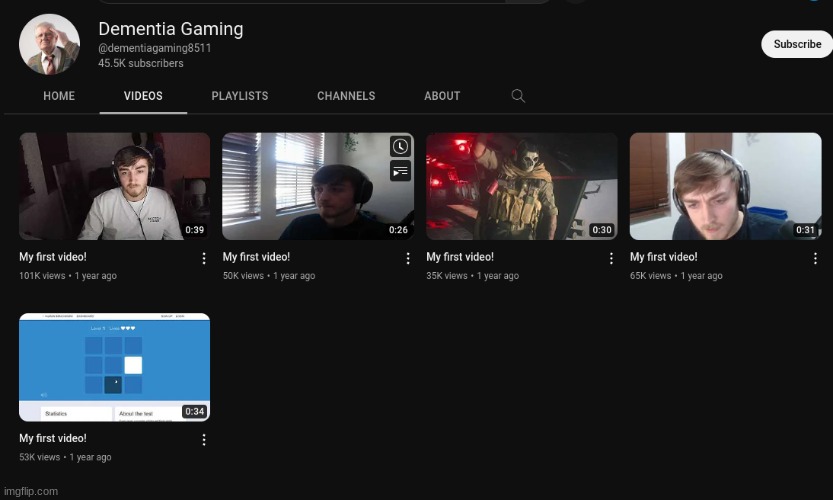Open the Dementia Gaming channel avatar

point(49,44)
